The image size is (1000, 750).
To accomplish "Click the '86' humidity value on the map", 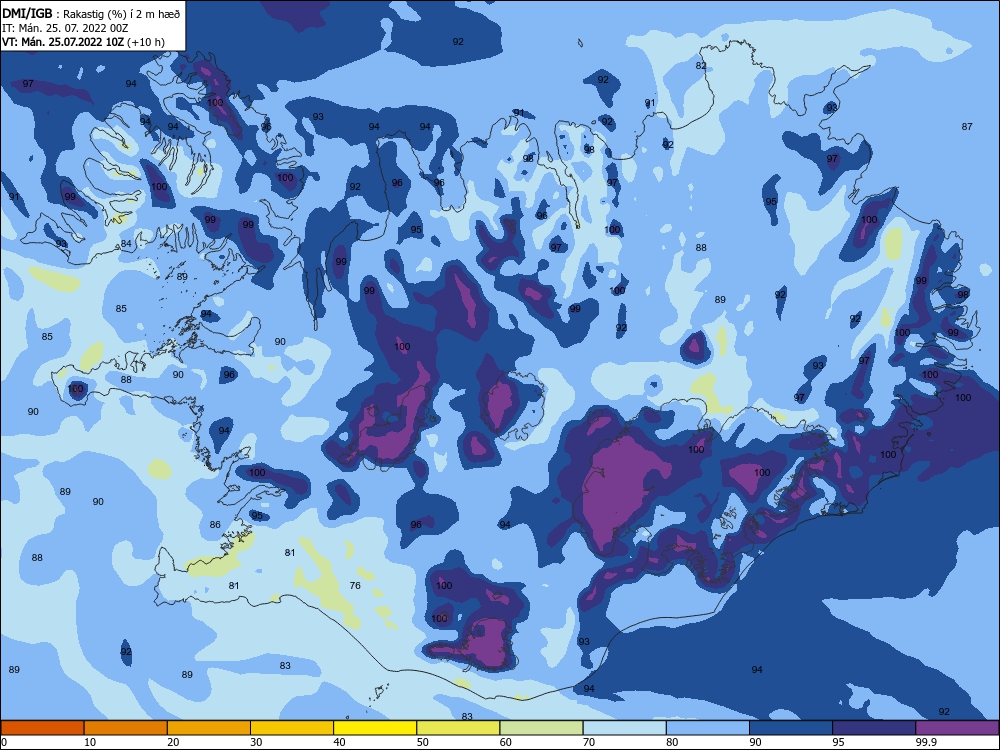I will tap(215, 525).
